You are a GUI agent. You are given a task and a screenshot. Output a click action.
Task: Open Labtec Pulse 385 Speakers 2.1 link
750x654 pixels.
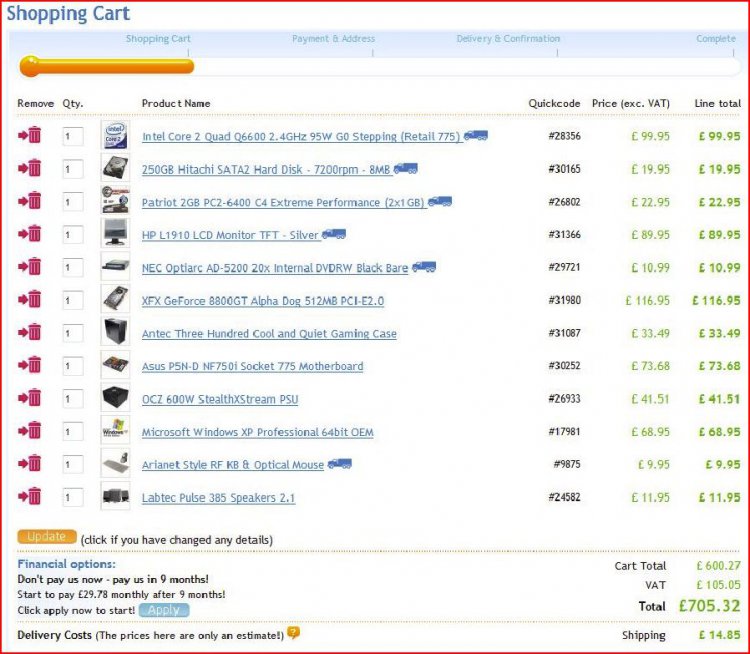pos(218,498)
